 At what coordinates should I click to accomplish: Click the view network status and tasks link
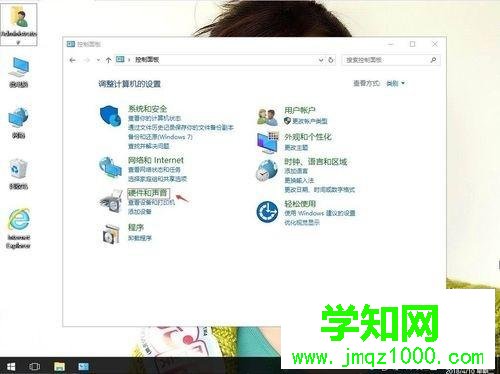click(154, 170)
